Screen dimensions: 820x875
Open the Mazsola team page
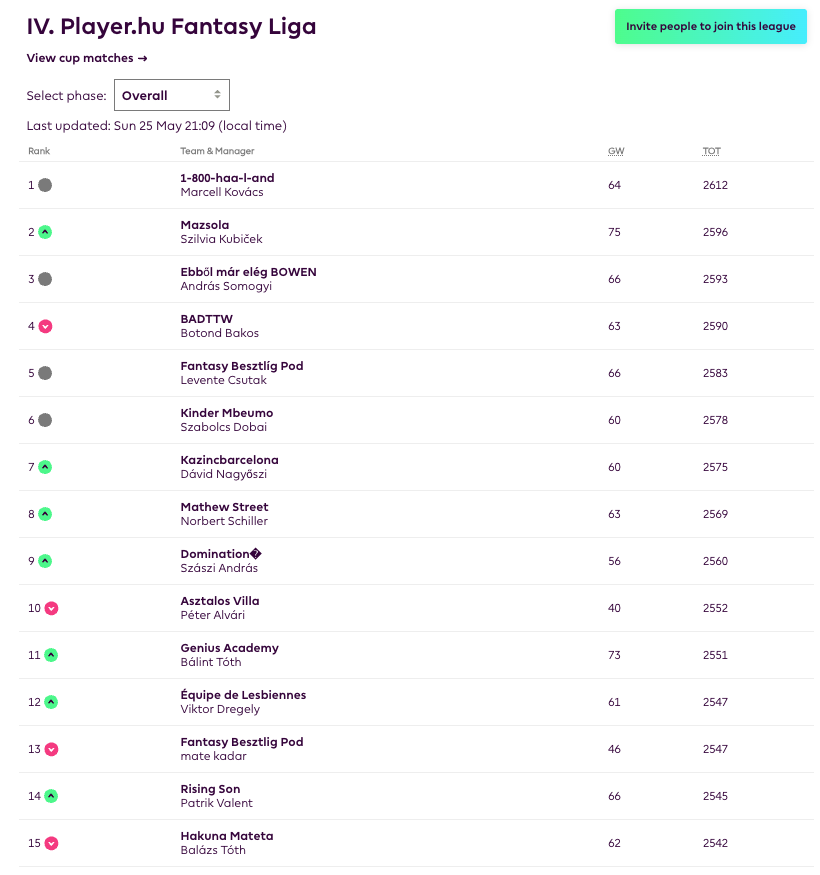tap(205, 225)
